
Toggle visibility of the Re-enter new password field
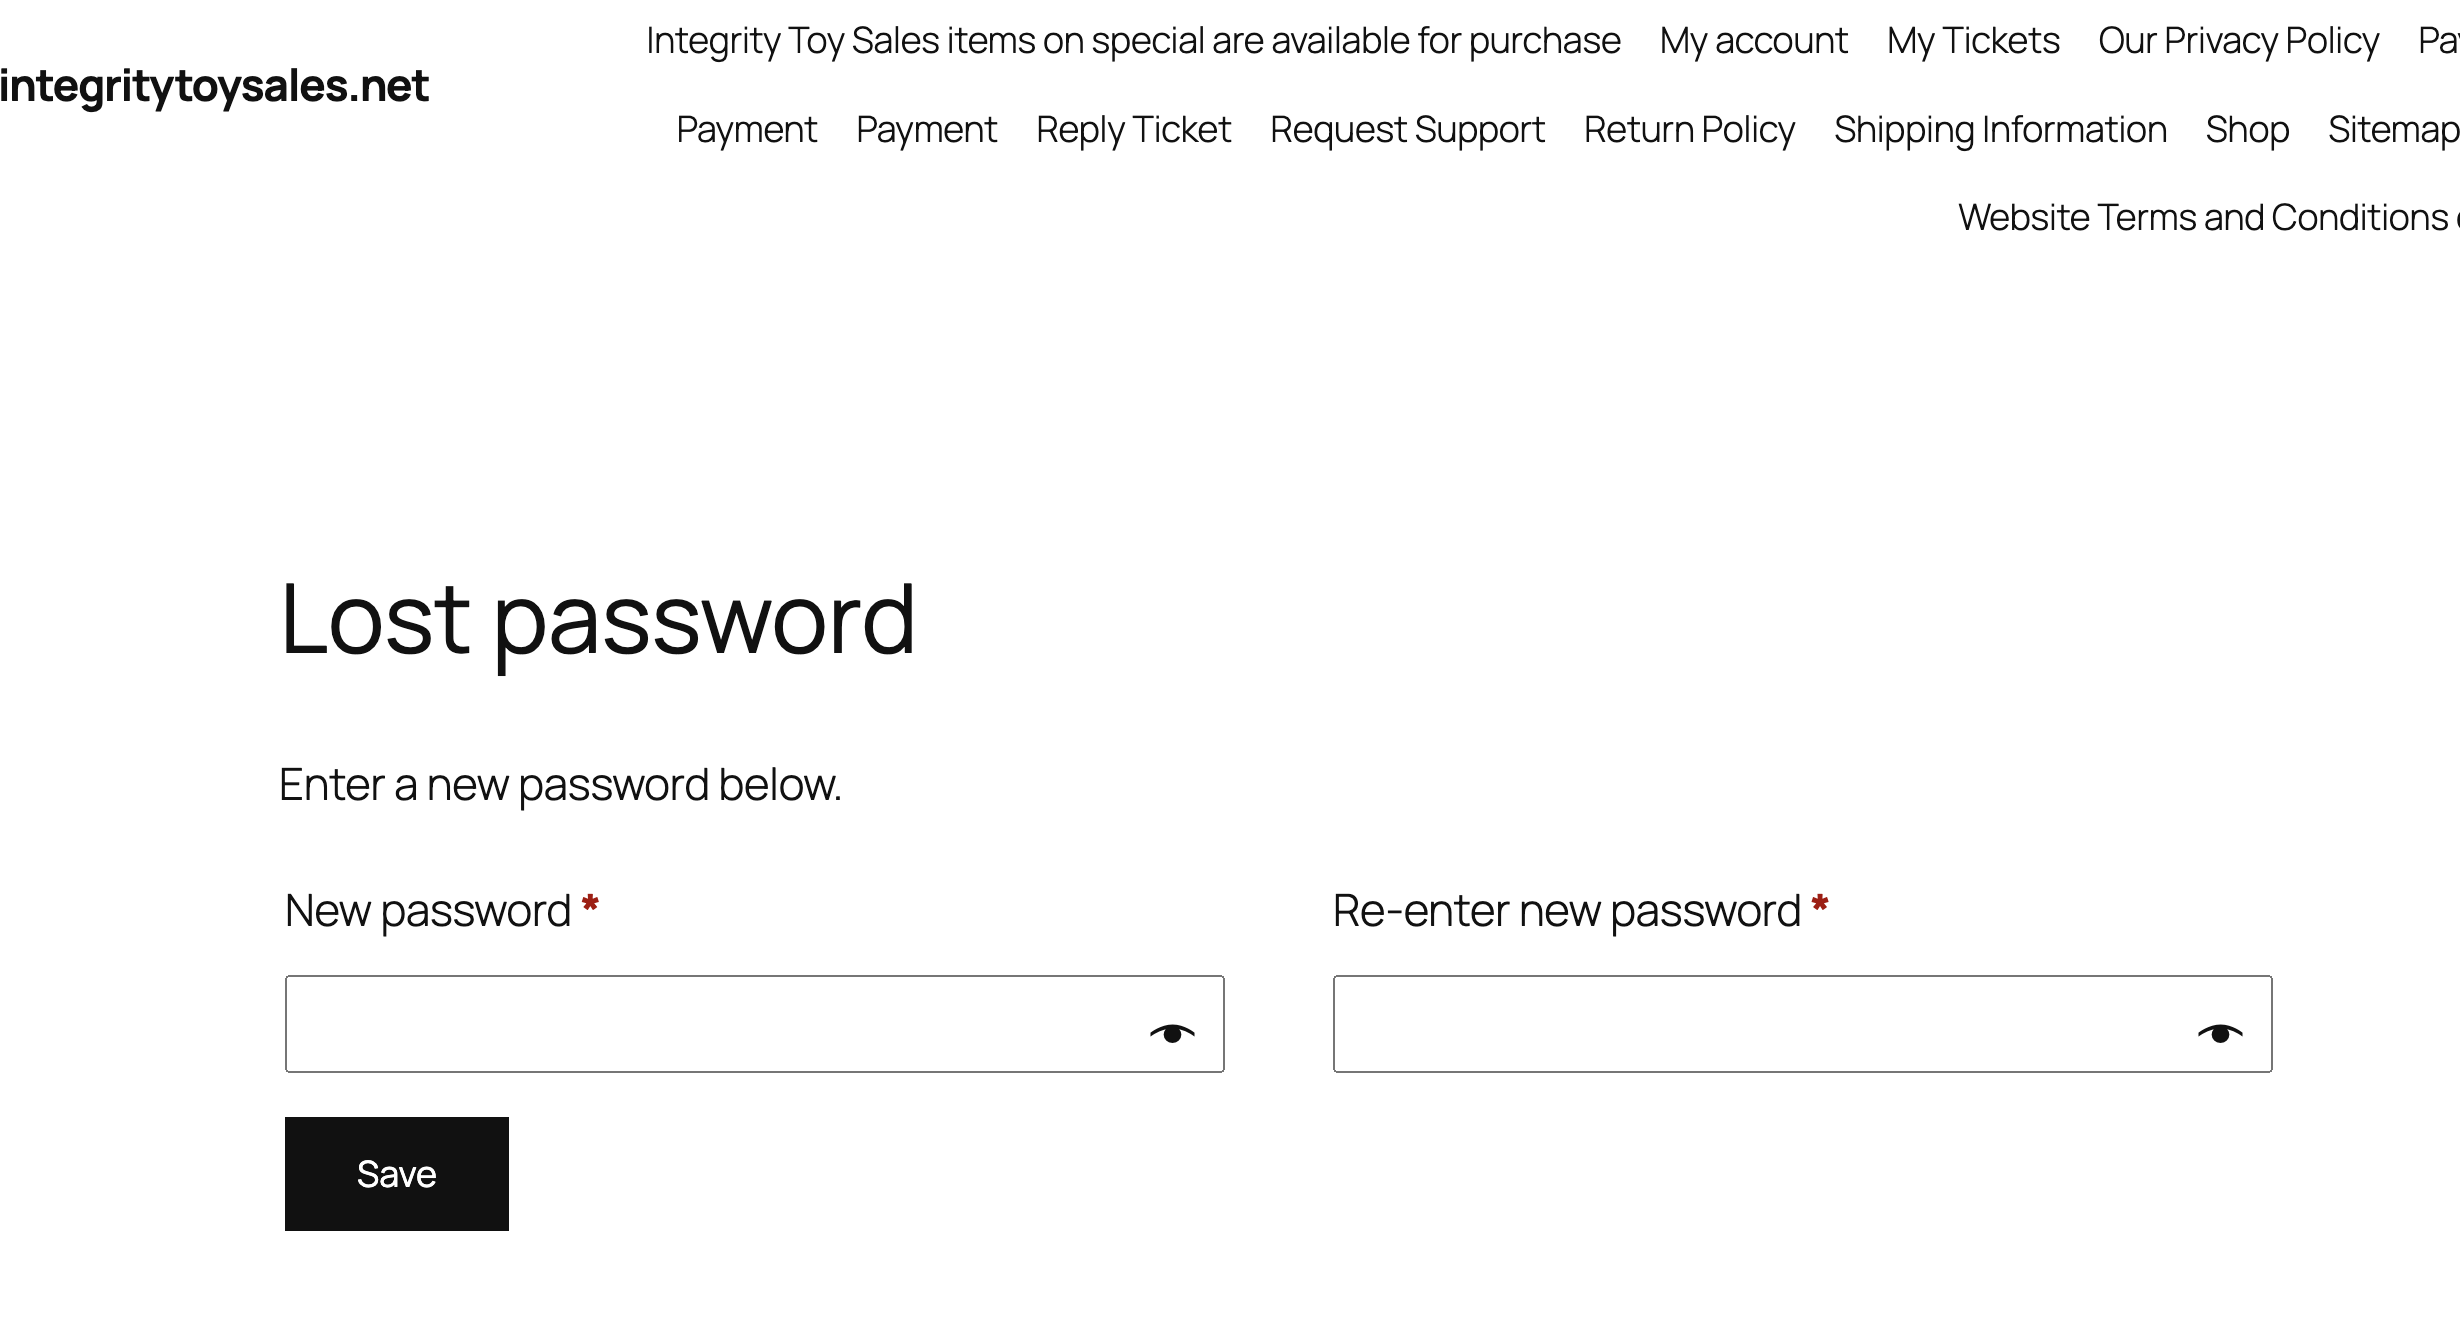coord(2220,1033)
